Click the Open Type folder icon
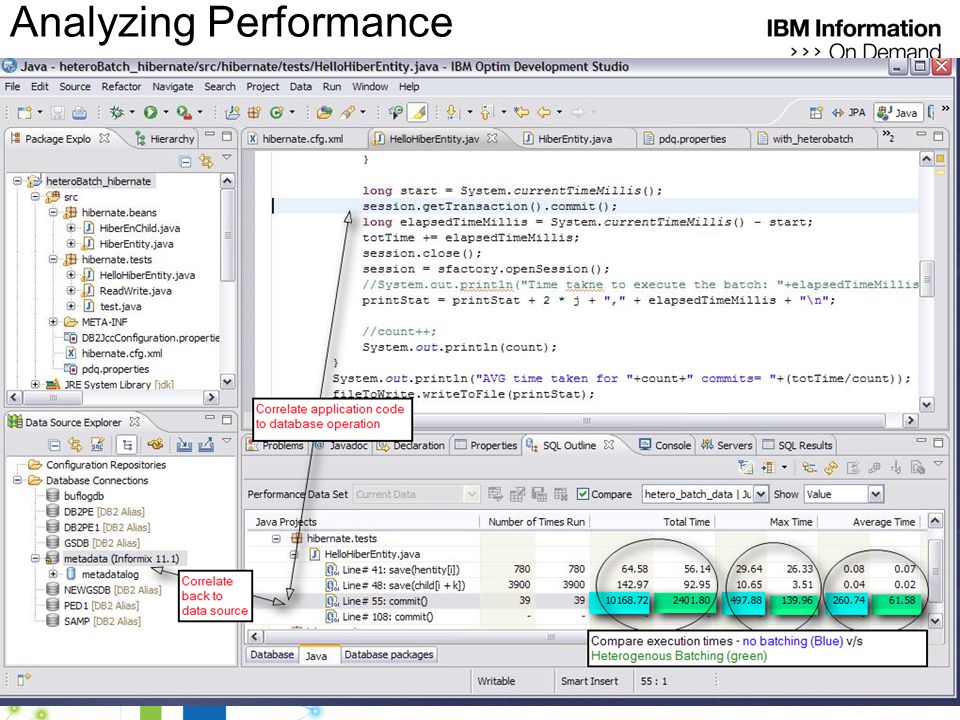 click(x=324, y=112)
